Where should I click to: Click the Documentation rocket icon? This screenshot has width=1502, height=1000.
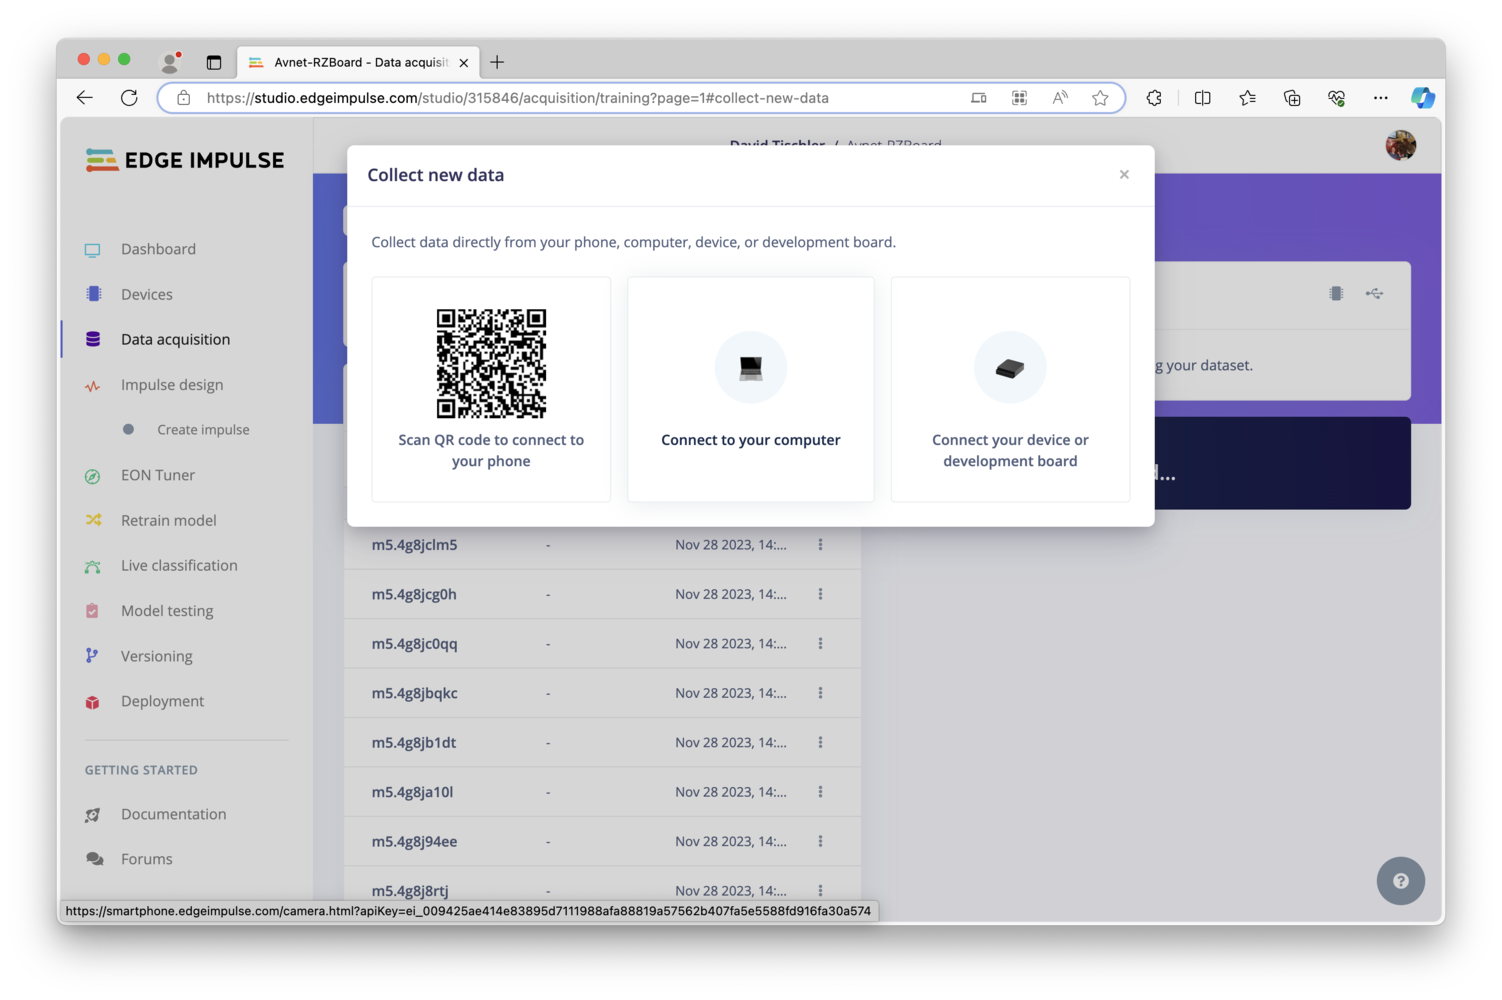point(93,815)
